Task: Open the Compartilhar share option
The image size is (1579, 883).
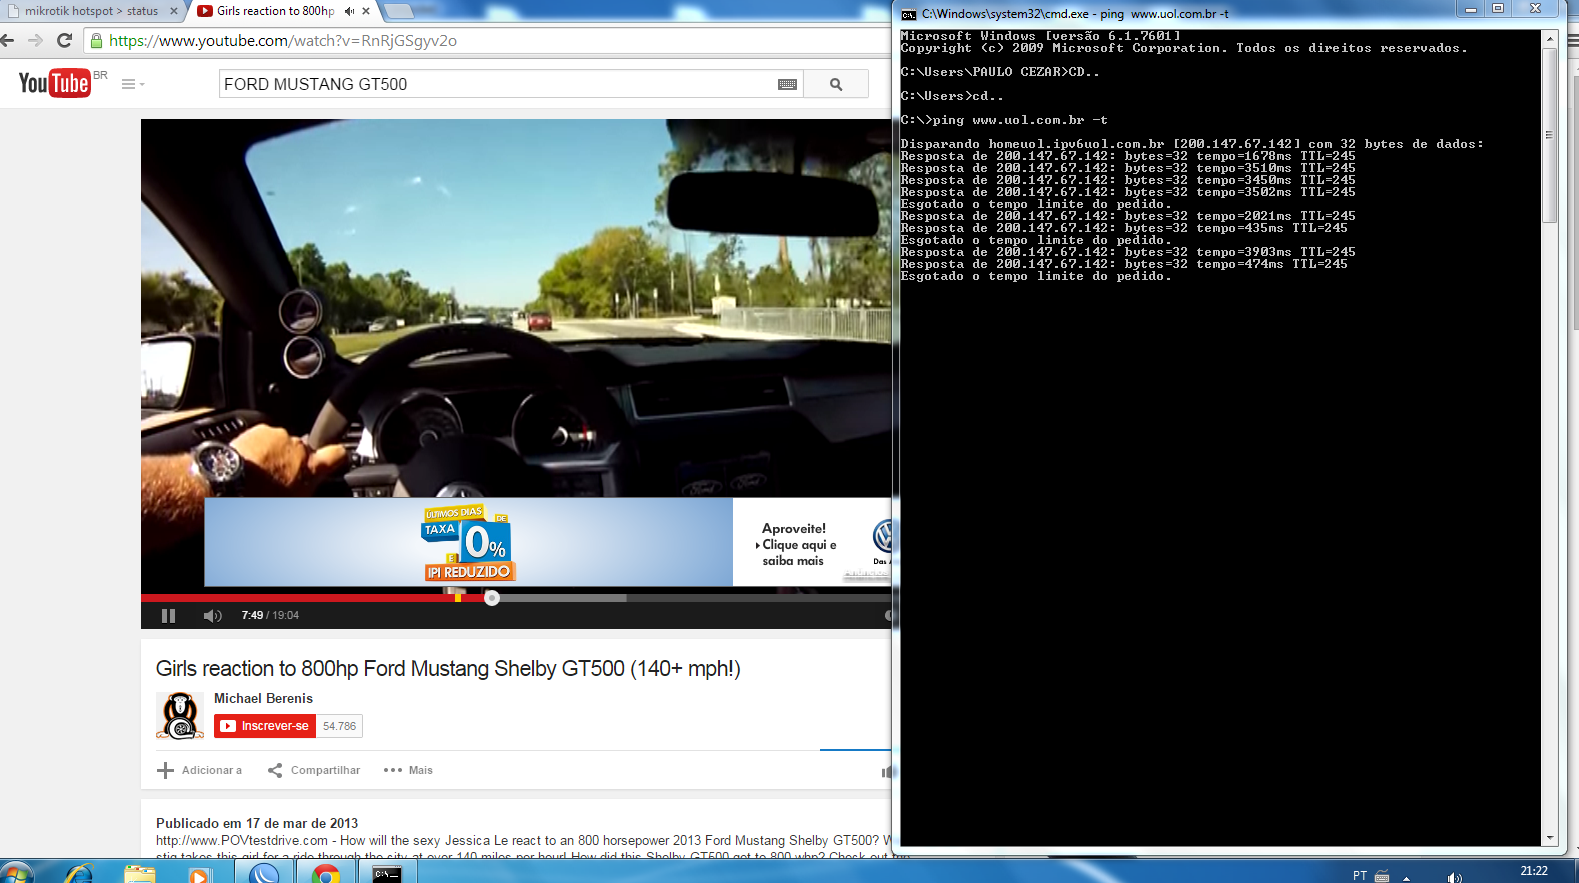Action: [314, 770]
